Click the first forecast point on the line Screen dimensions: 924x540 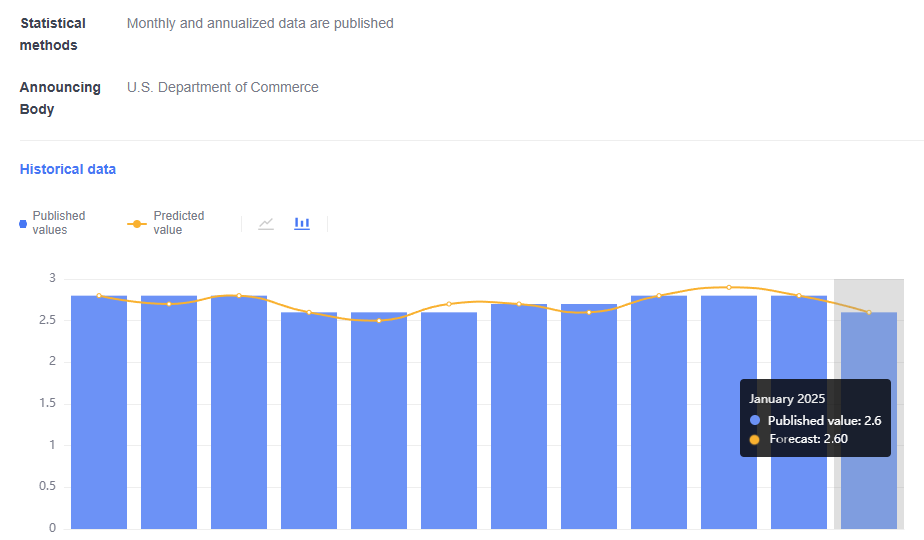tap(99, 296)
